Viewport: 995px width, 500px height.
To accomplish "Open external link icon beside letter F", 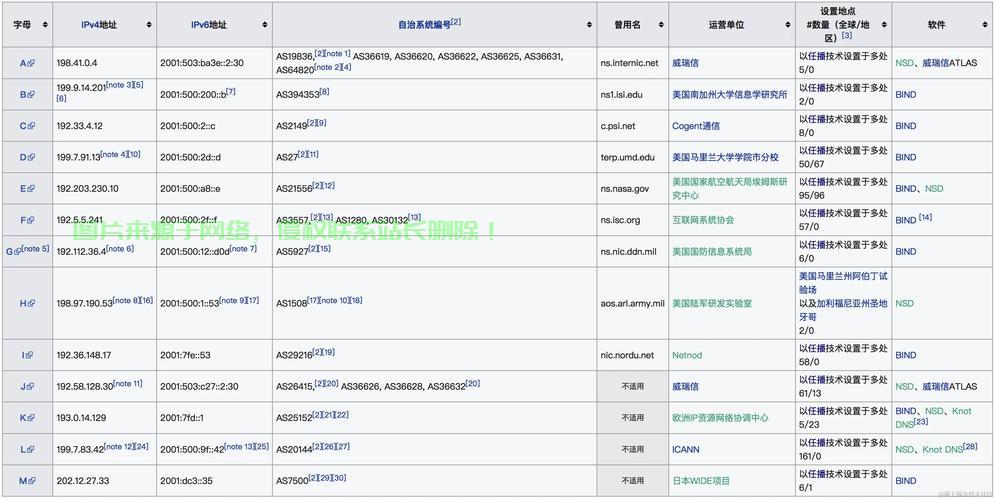I will [x=32, y=220].
